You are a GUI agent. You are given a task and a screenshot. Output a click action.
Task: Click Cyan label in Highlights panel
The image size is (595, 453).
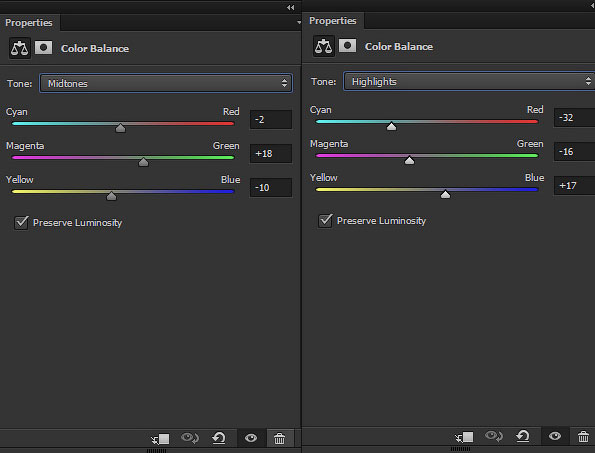coord(321,110)
